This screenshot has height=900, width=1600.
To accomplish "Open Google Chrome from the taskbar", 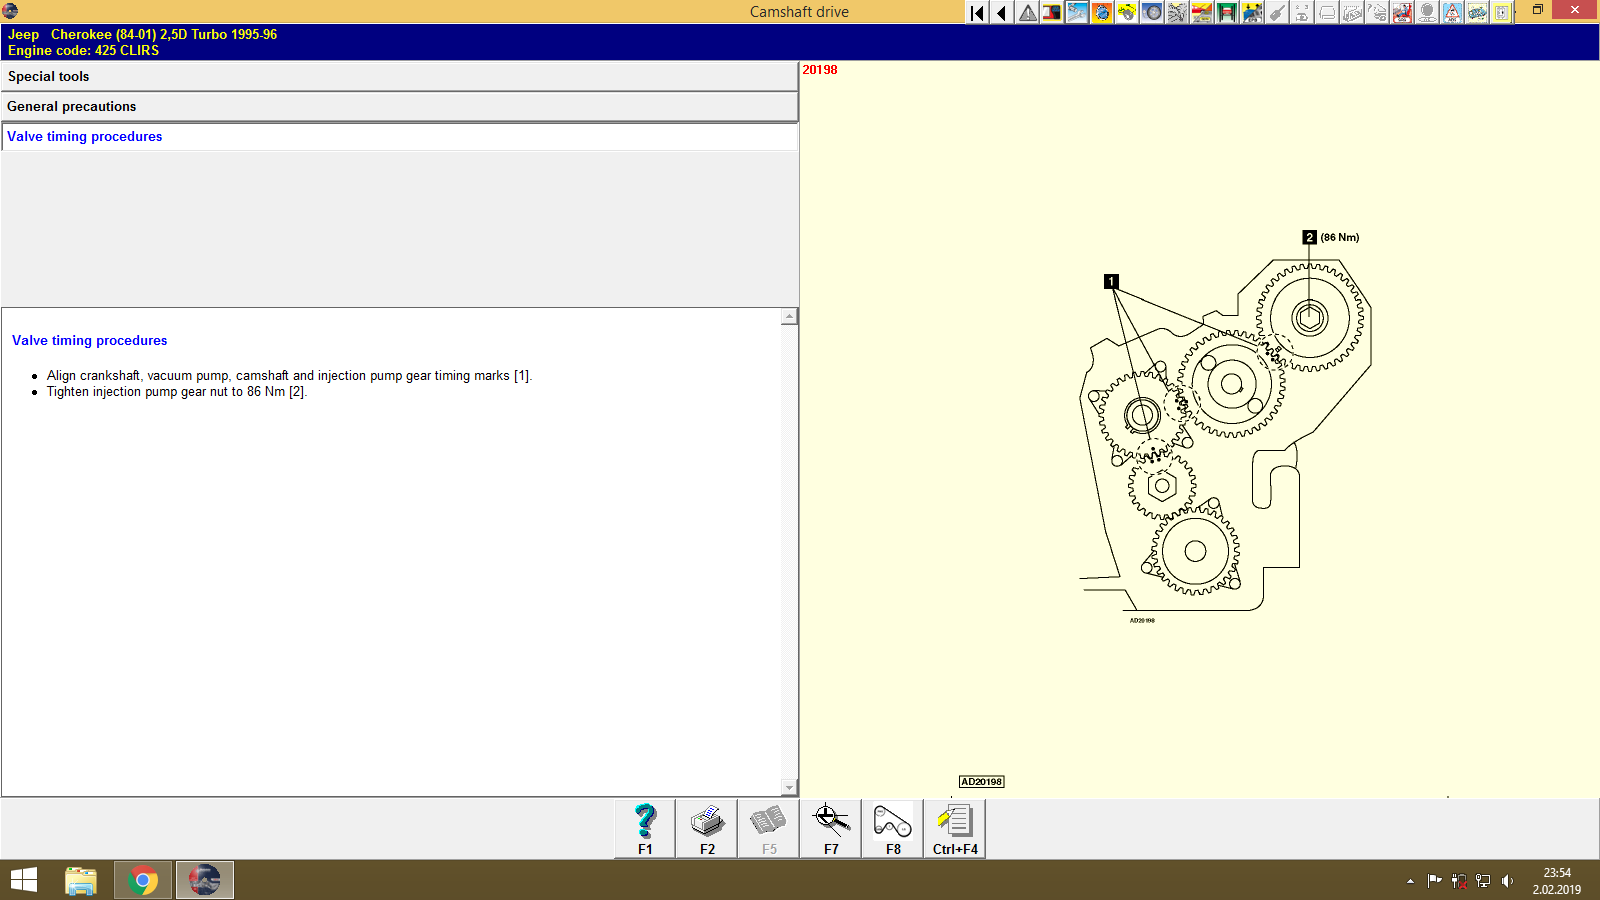I will (143, 880).
